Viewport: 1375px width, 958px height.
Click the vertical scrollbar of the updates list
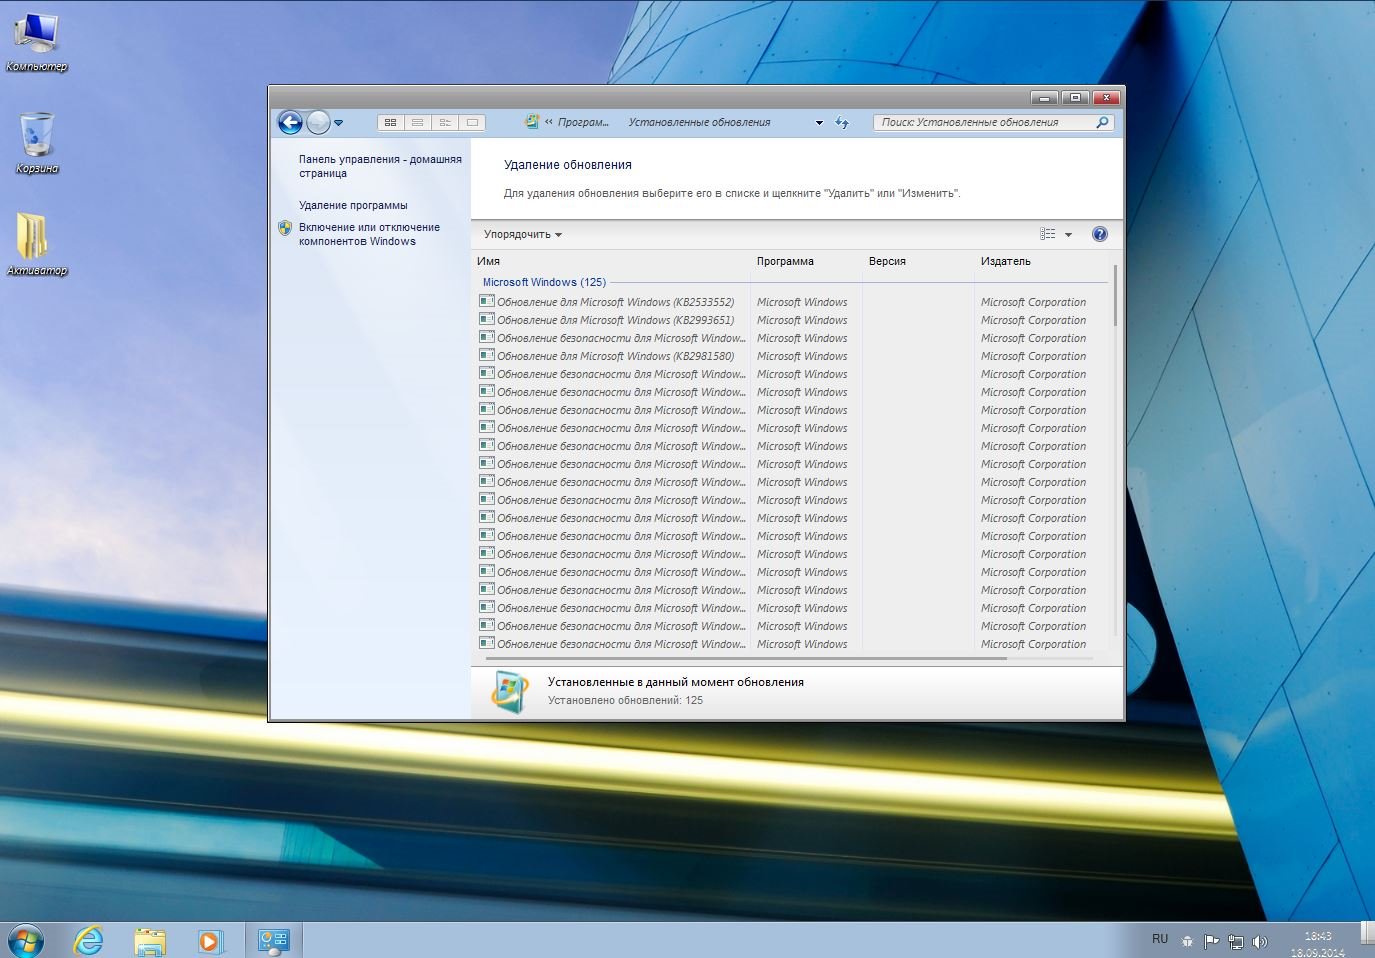1115,295
